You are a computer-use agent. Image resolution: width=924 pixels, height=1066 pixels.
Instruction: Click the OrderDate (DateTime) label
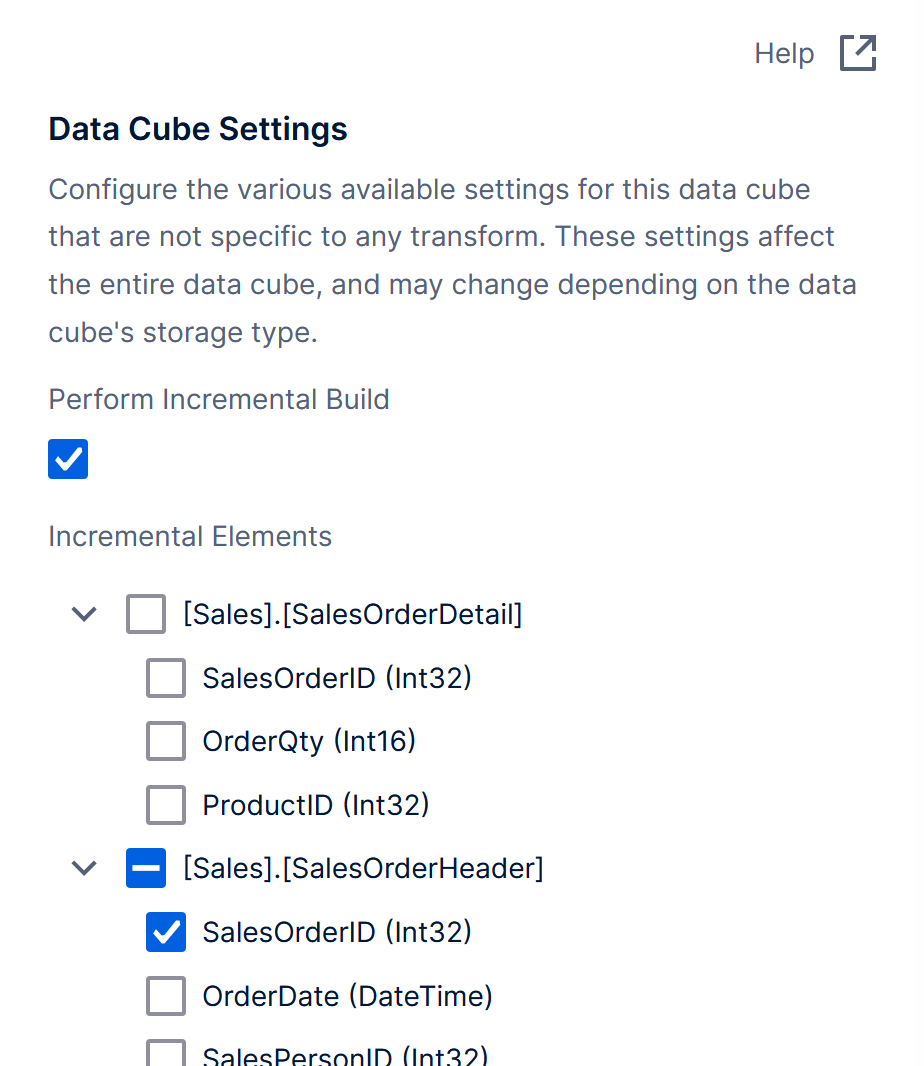click(347, 996)
